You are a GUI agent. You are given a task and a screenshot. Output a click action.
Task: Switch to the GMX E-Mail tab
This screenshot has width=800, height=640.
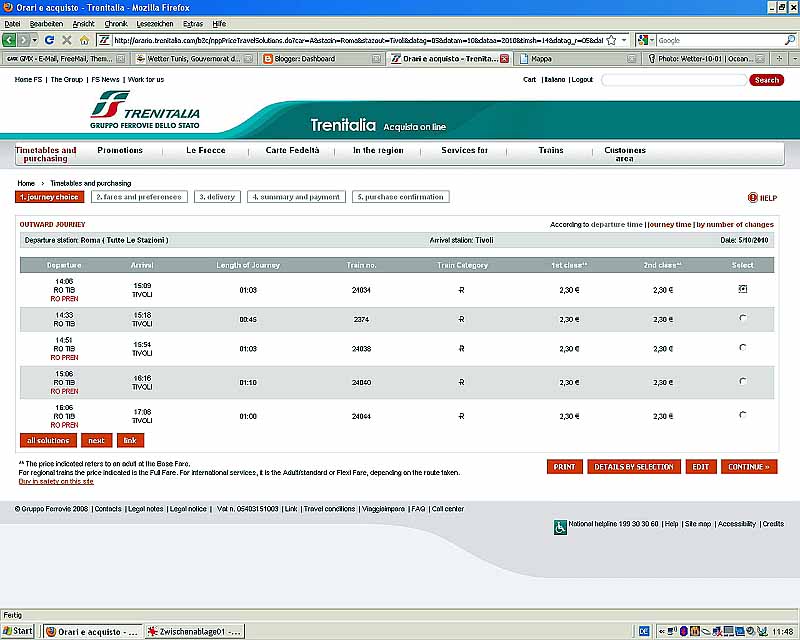[65, 59]
